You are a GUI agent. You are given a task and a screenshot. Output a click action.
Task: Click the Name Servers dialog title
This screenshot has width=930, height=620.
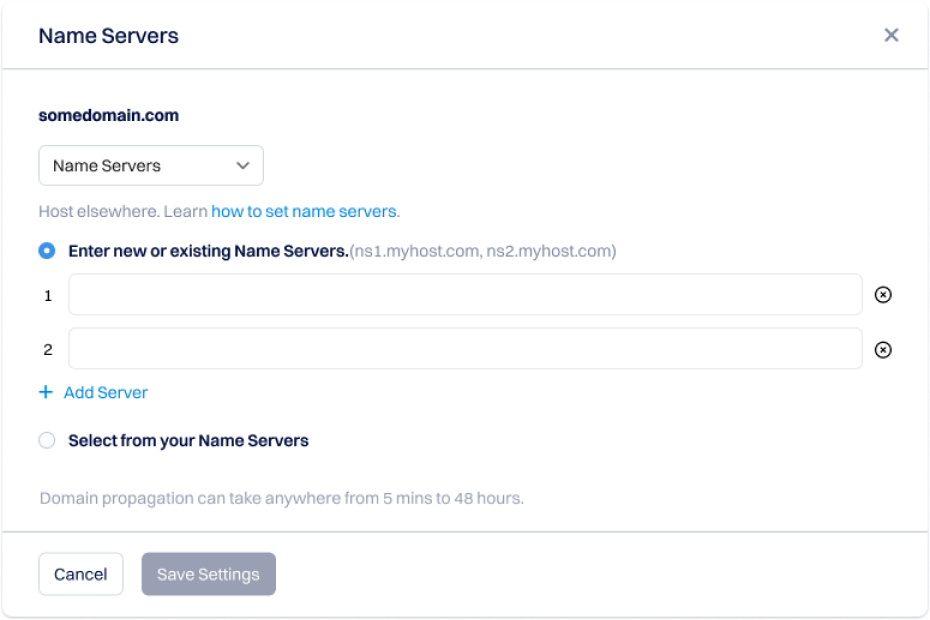pos(108,36)
